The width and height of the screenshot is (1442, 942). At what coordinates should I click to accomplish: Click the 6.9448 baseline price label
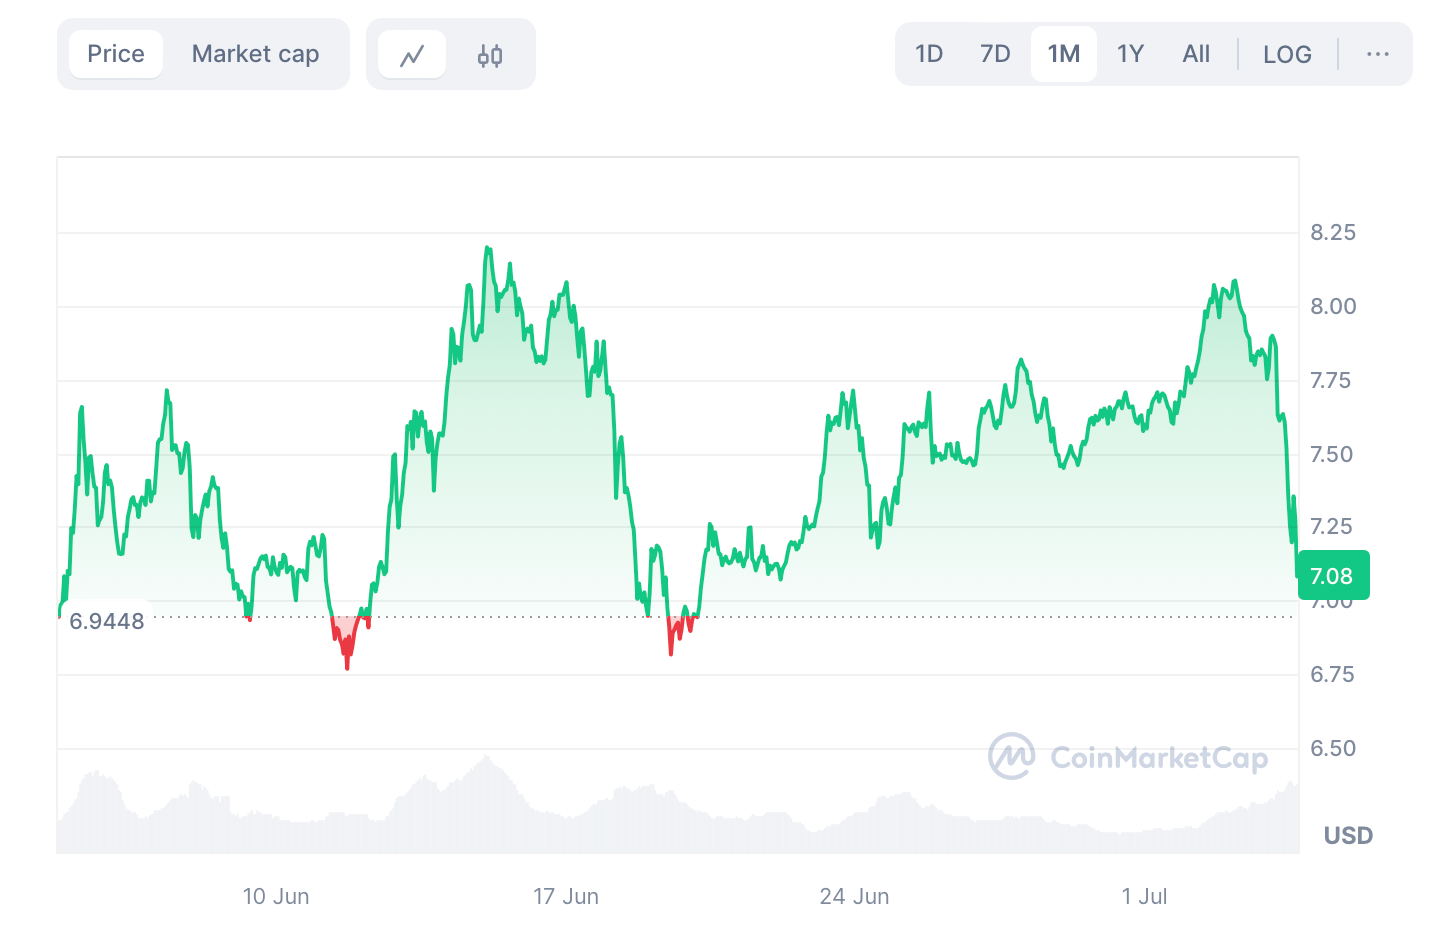pyautogui.click(x=107, y=620)
